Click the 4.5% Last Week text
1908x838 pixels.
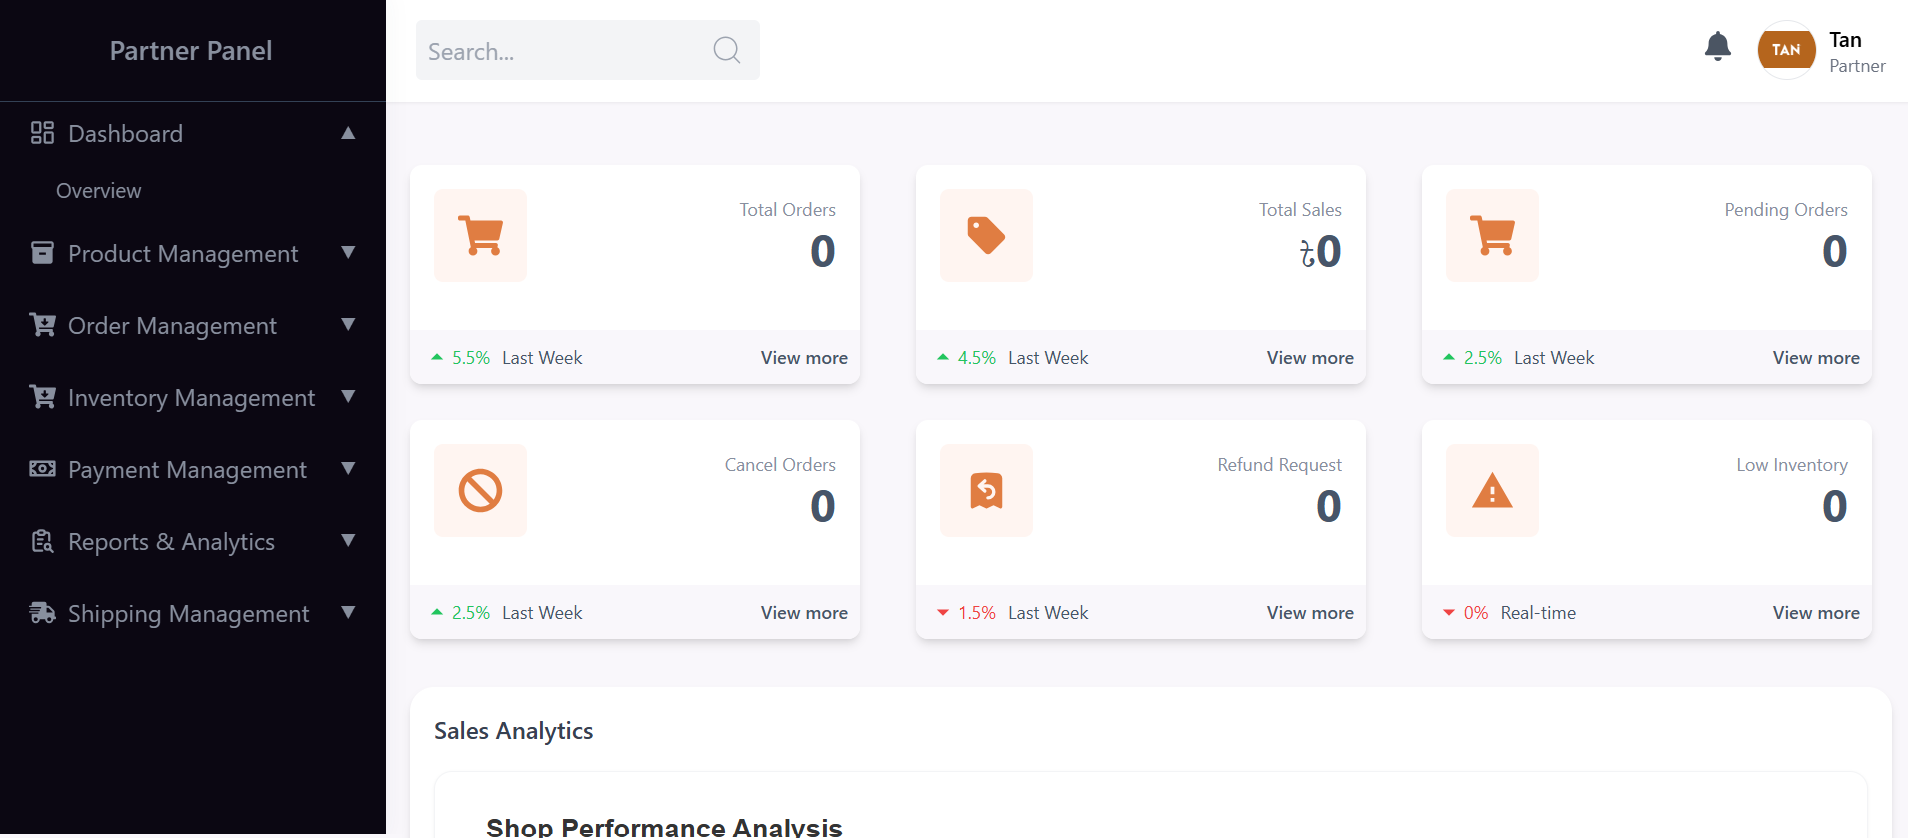[1023, 358]
